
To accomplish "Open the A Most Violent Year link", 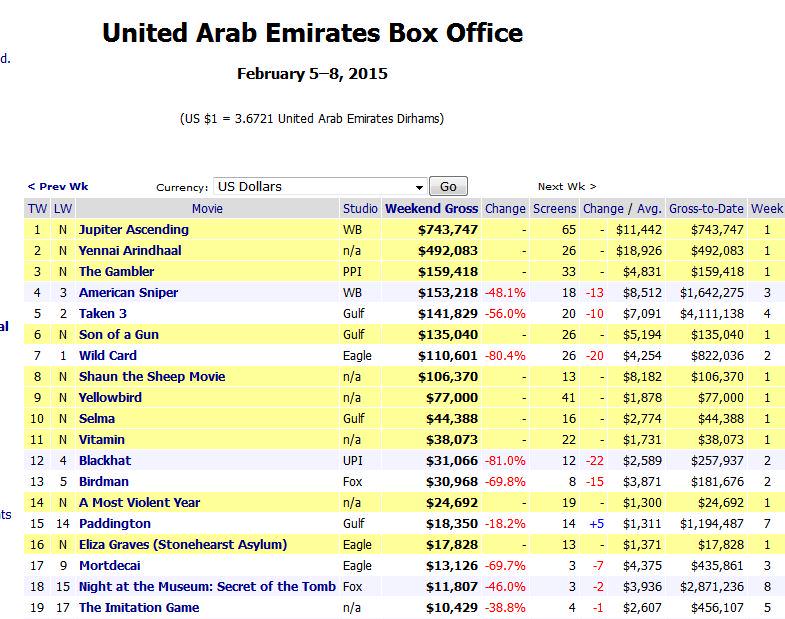I will tap(140, 503).
